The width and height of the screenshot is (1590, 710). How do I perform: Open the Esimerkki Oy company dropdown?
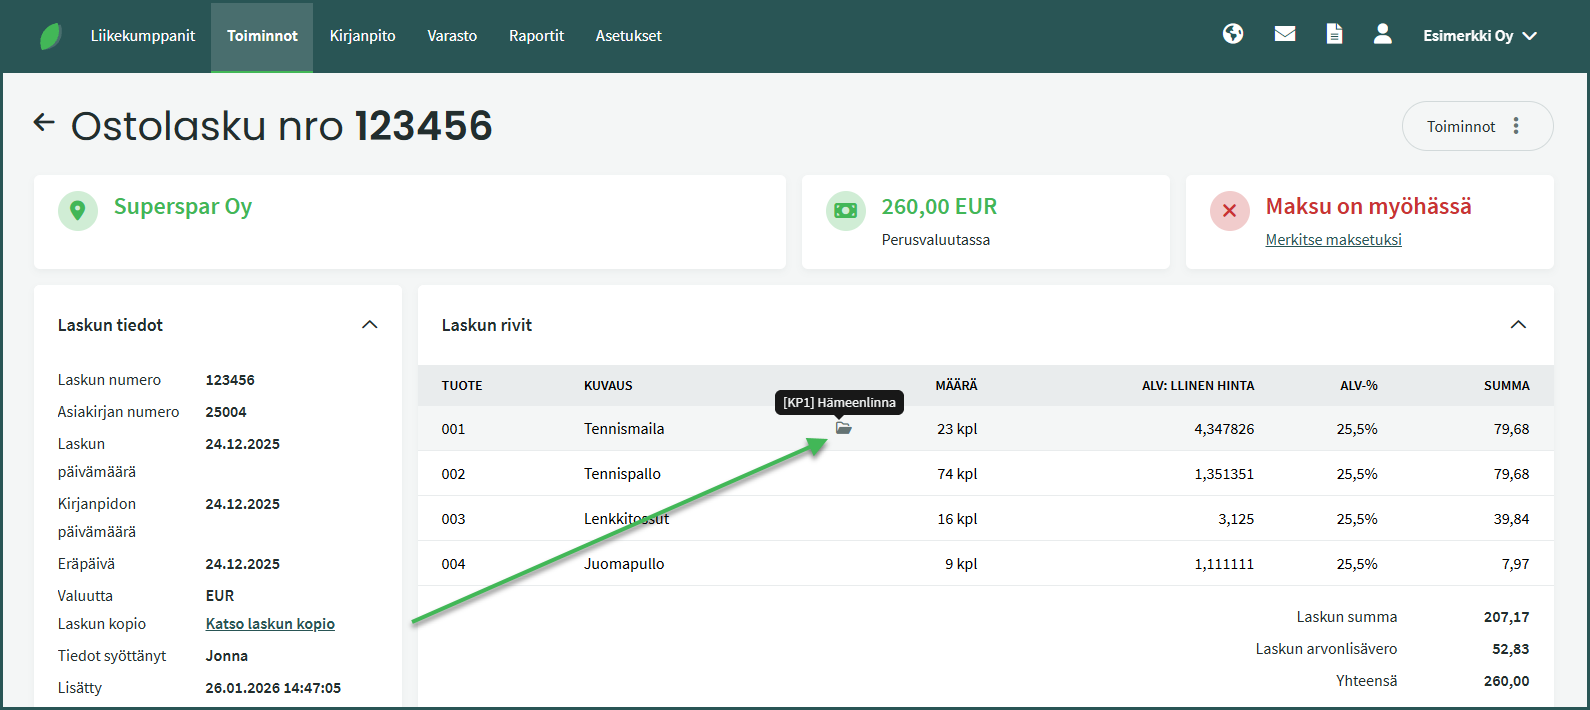[x=1479, y=36]
